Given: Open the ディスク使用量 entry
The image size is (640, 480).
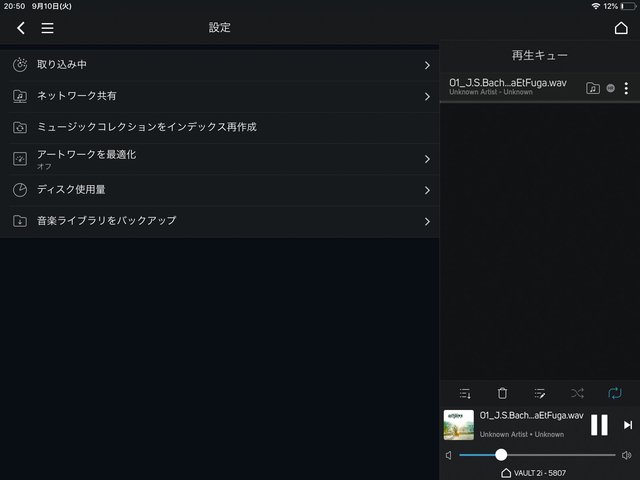Looking at the screenshot, I should (x=220, y=190).
